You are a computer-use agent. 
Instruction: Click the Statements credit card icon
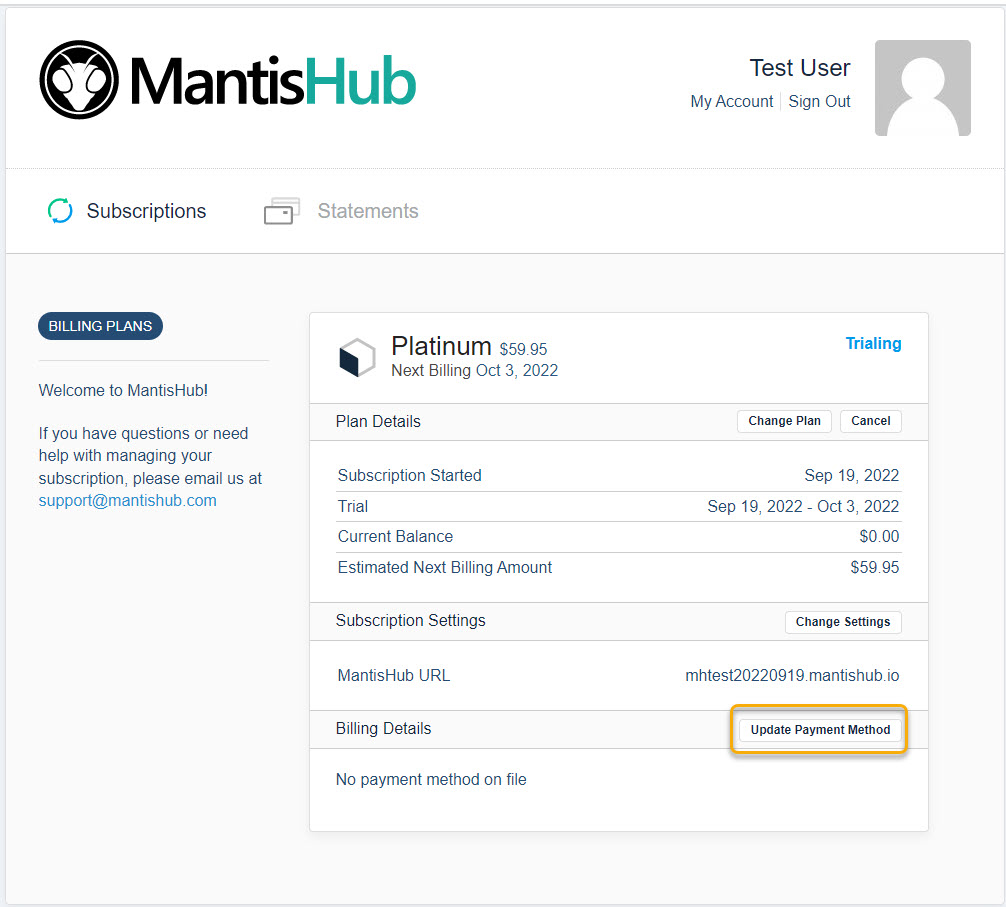click(282, 211)
